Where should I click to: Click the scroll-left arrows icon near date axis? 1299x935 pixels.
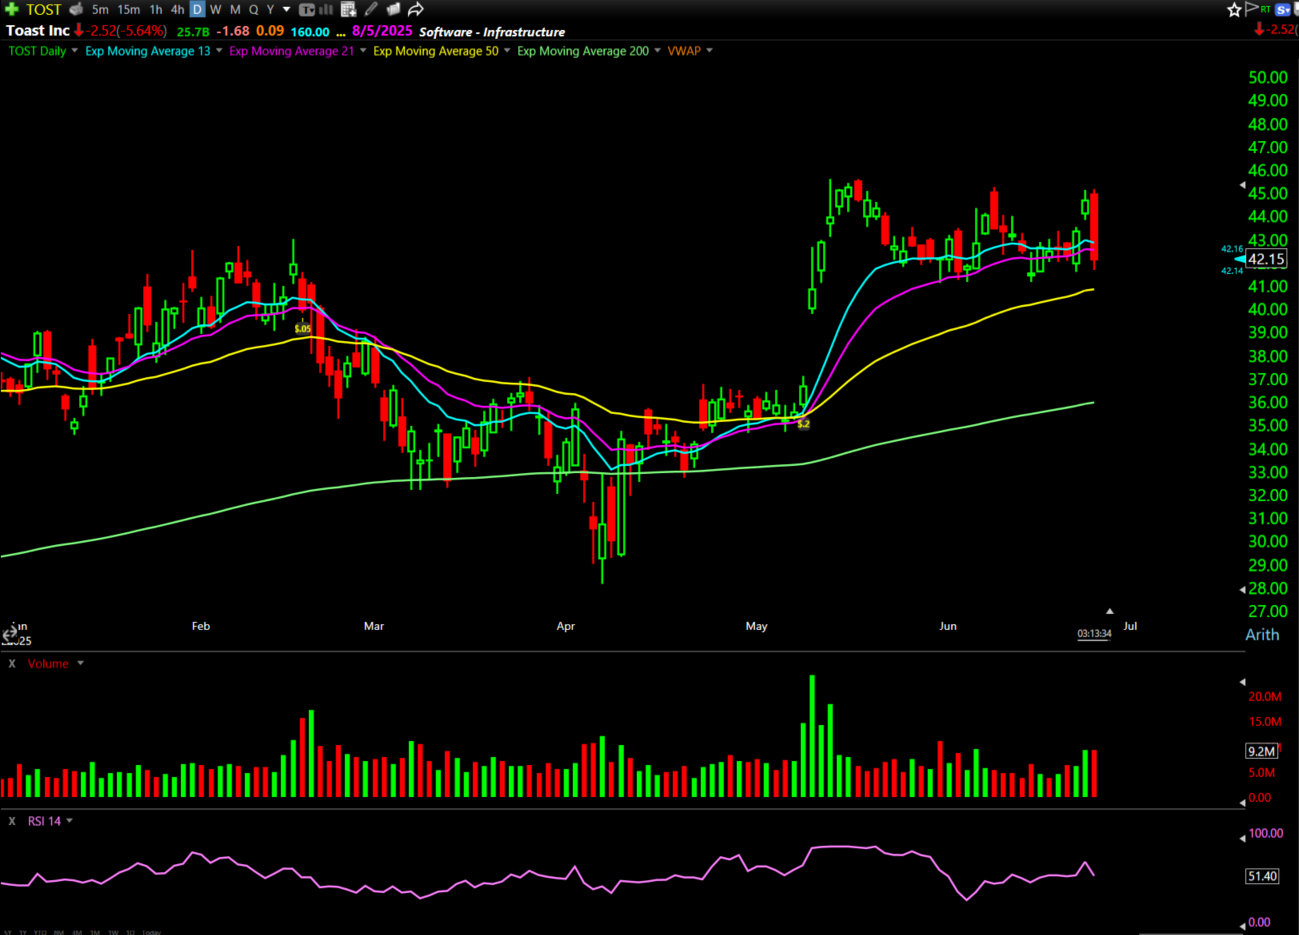pos(10,634)
